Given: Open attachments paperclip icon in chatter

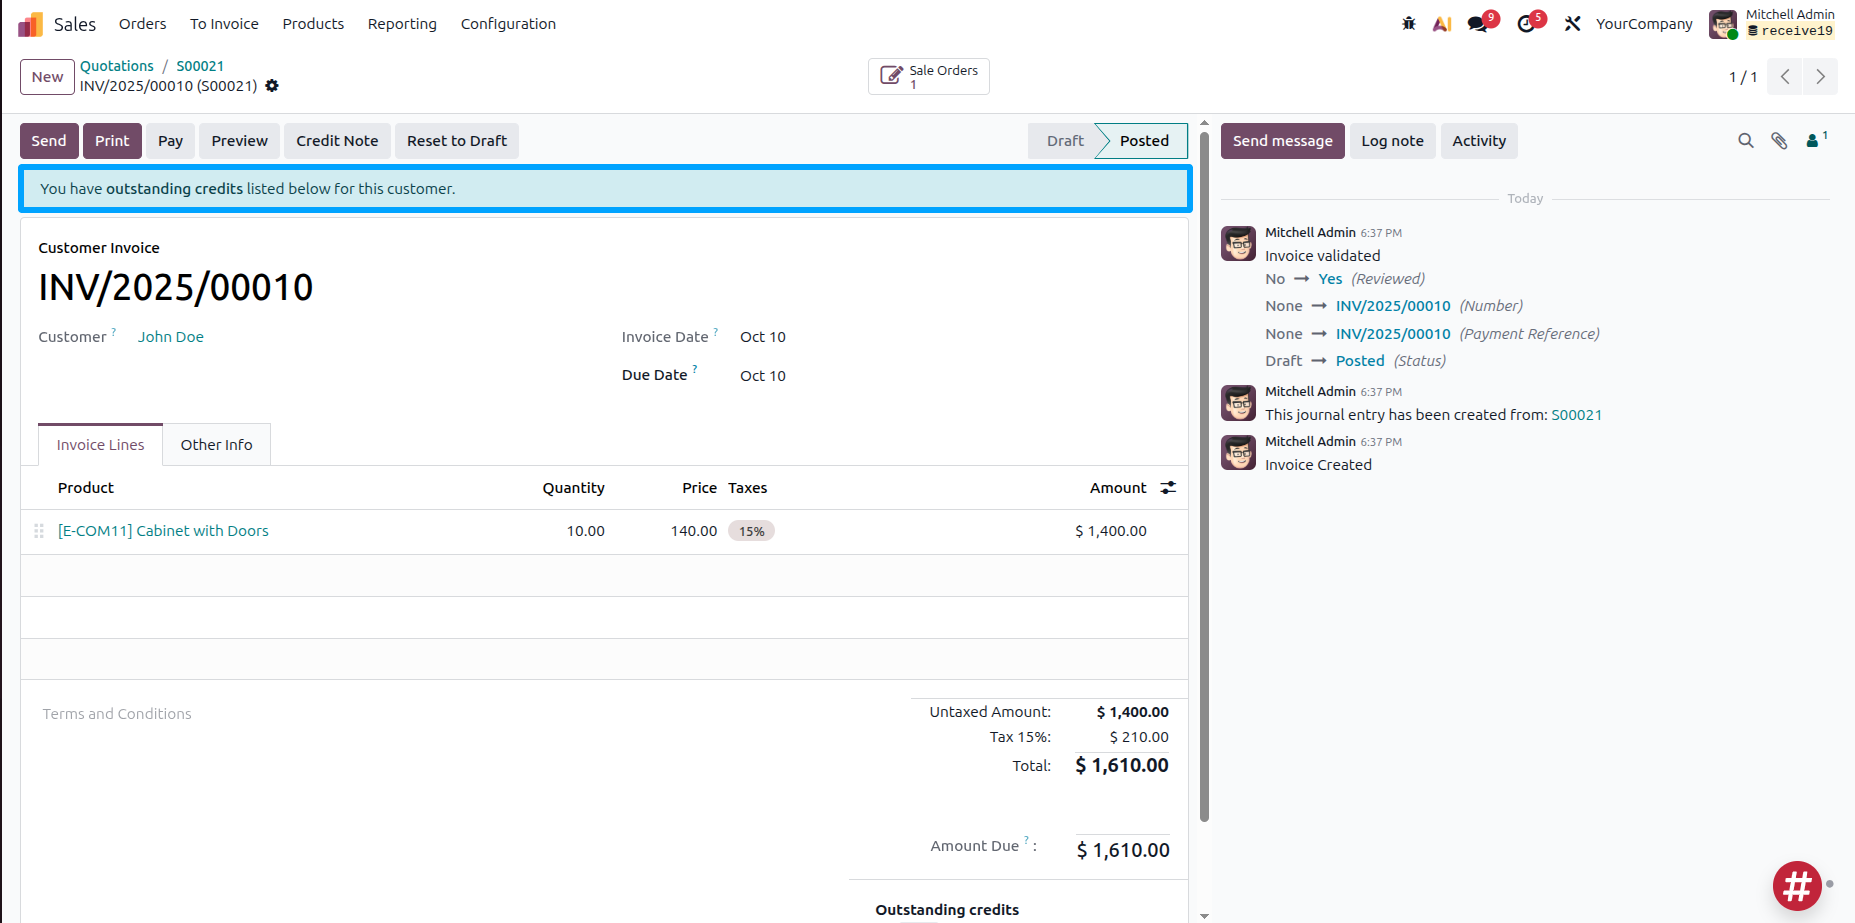Looking at the screenshot, I should [1779, 141].
